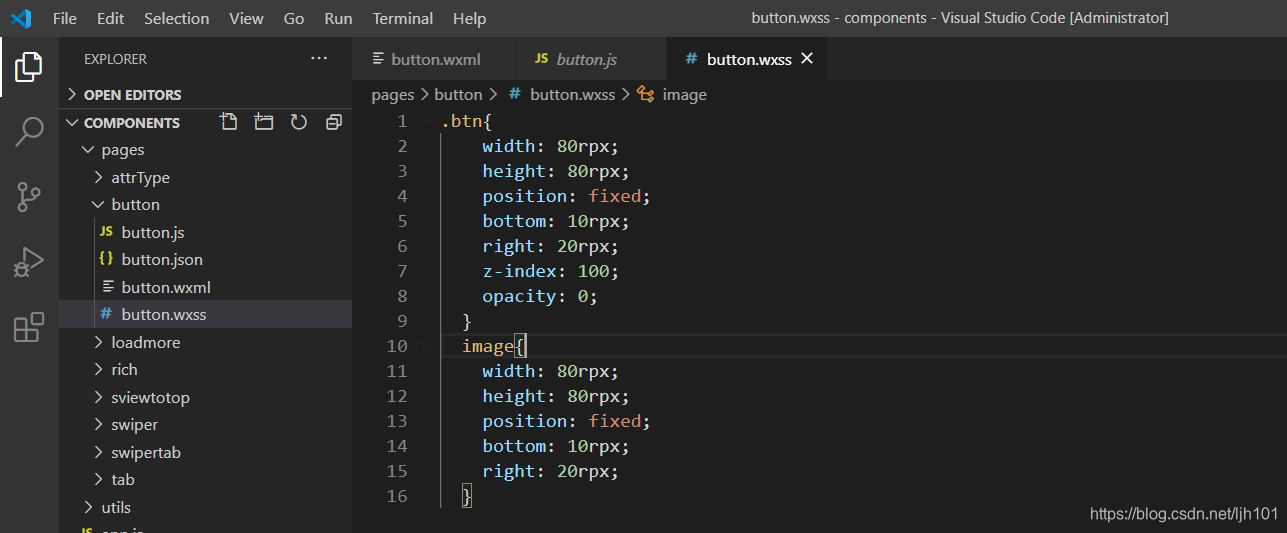The image size is (1287, 533).
Task: Click the button breadcrumb segment
Action: coord(458,94)
